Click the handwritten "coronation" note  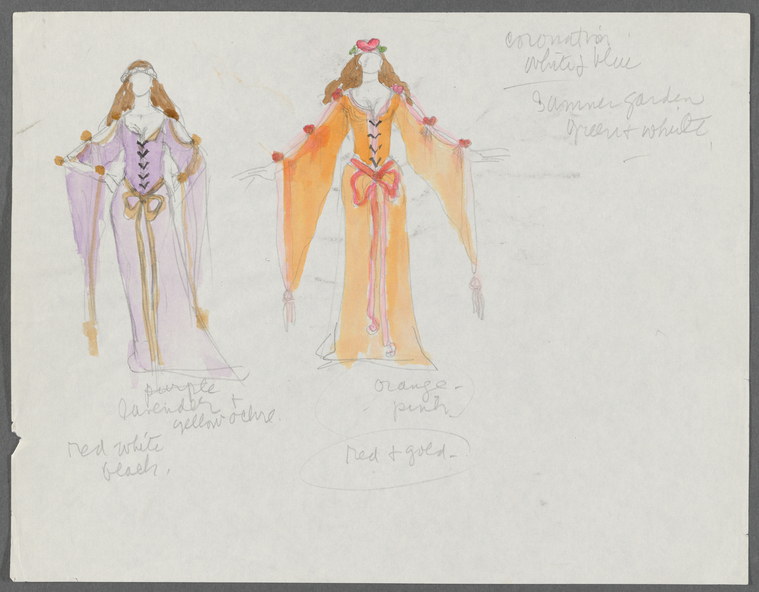558,40
